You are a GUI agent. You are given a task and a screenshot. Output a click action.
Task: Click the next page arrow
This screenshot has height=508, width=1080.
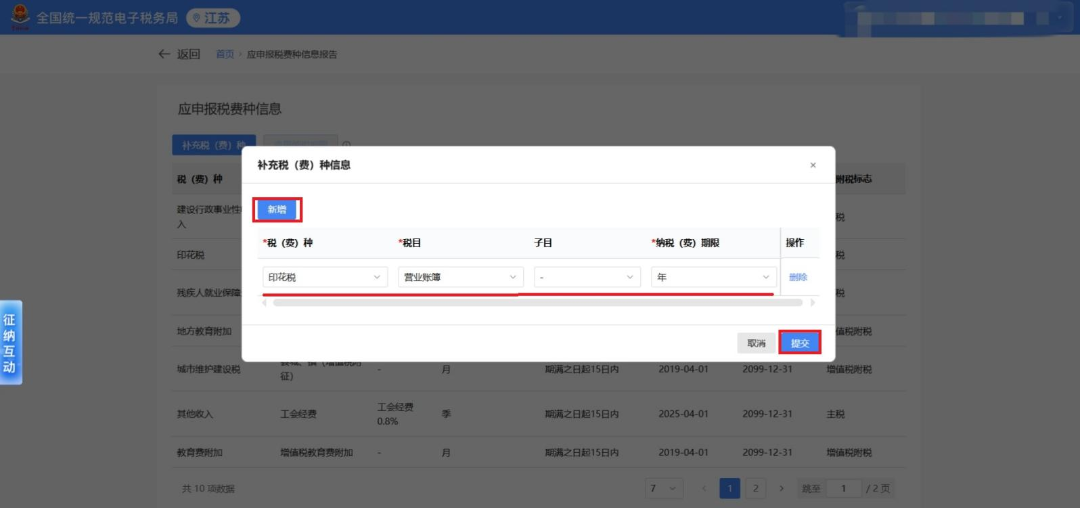781,488
